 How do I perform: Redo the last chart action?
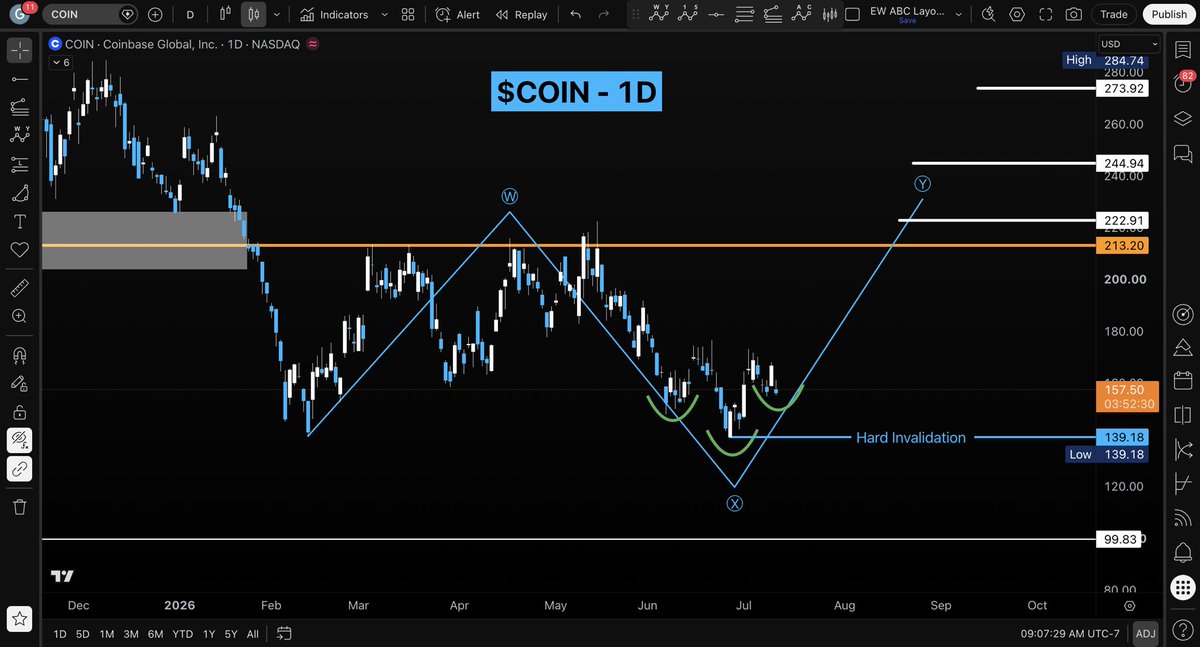click(603, 14)
